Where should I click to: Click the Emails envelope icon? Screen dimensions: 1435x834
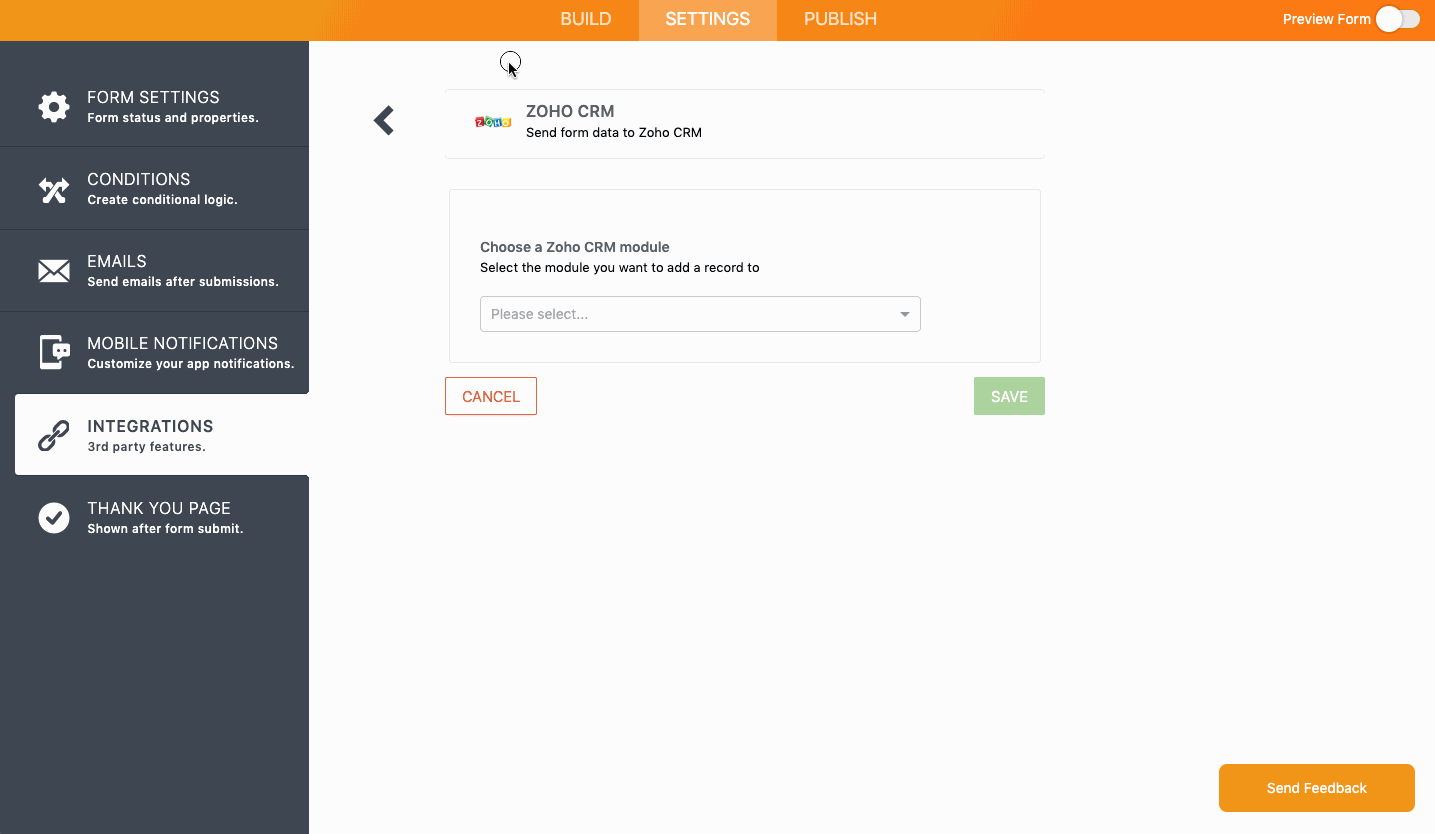pos(54,271)
